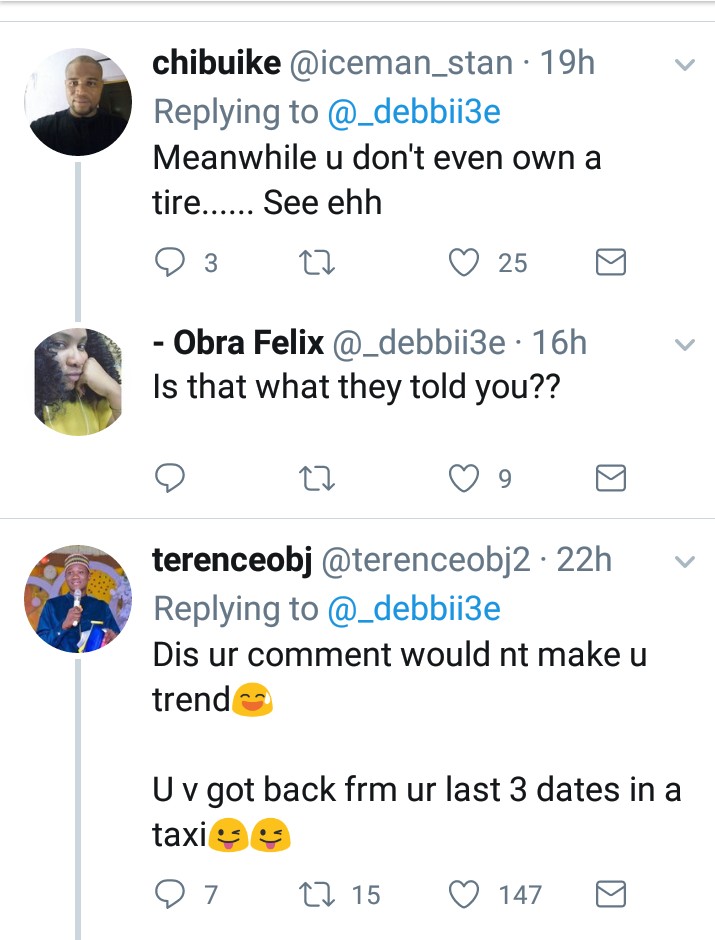Open more options caret on terenceobj's tweet
715x940 pixels.
point(685,562)
